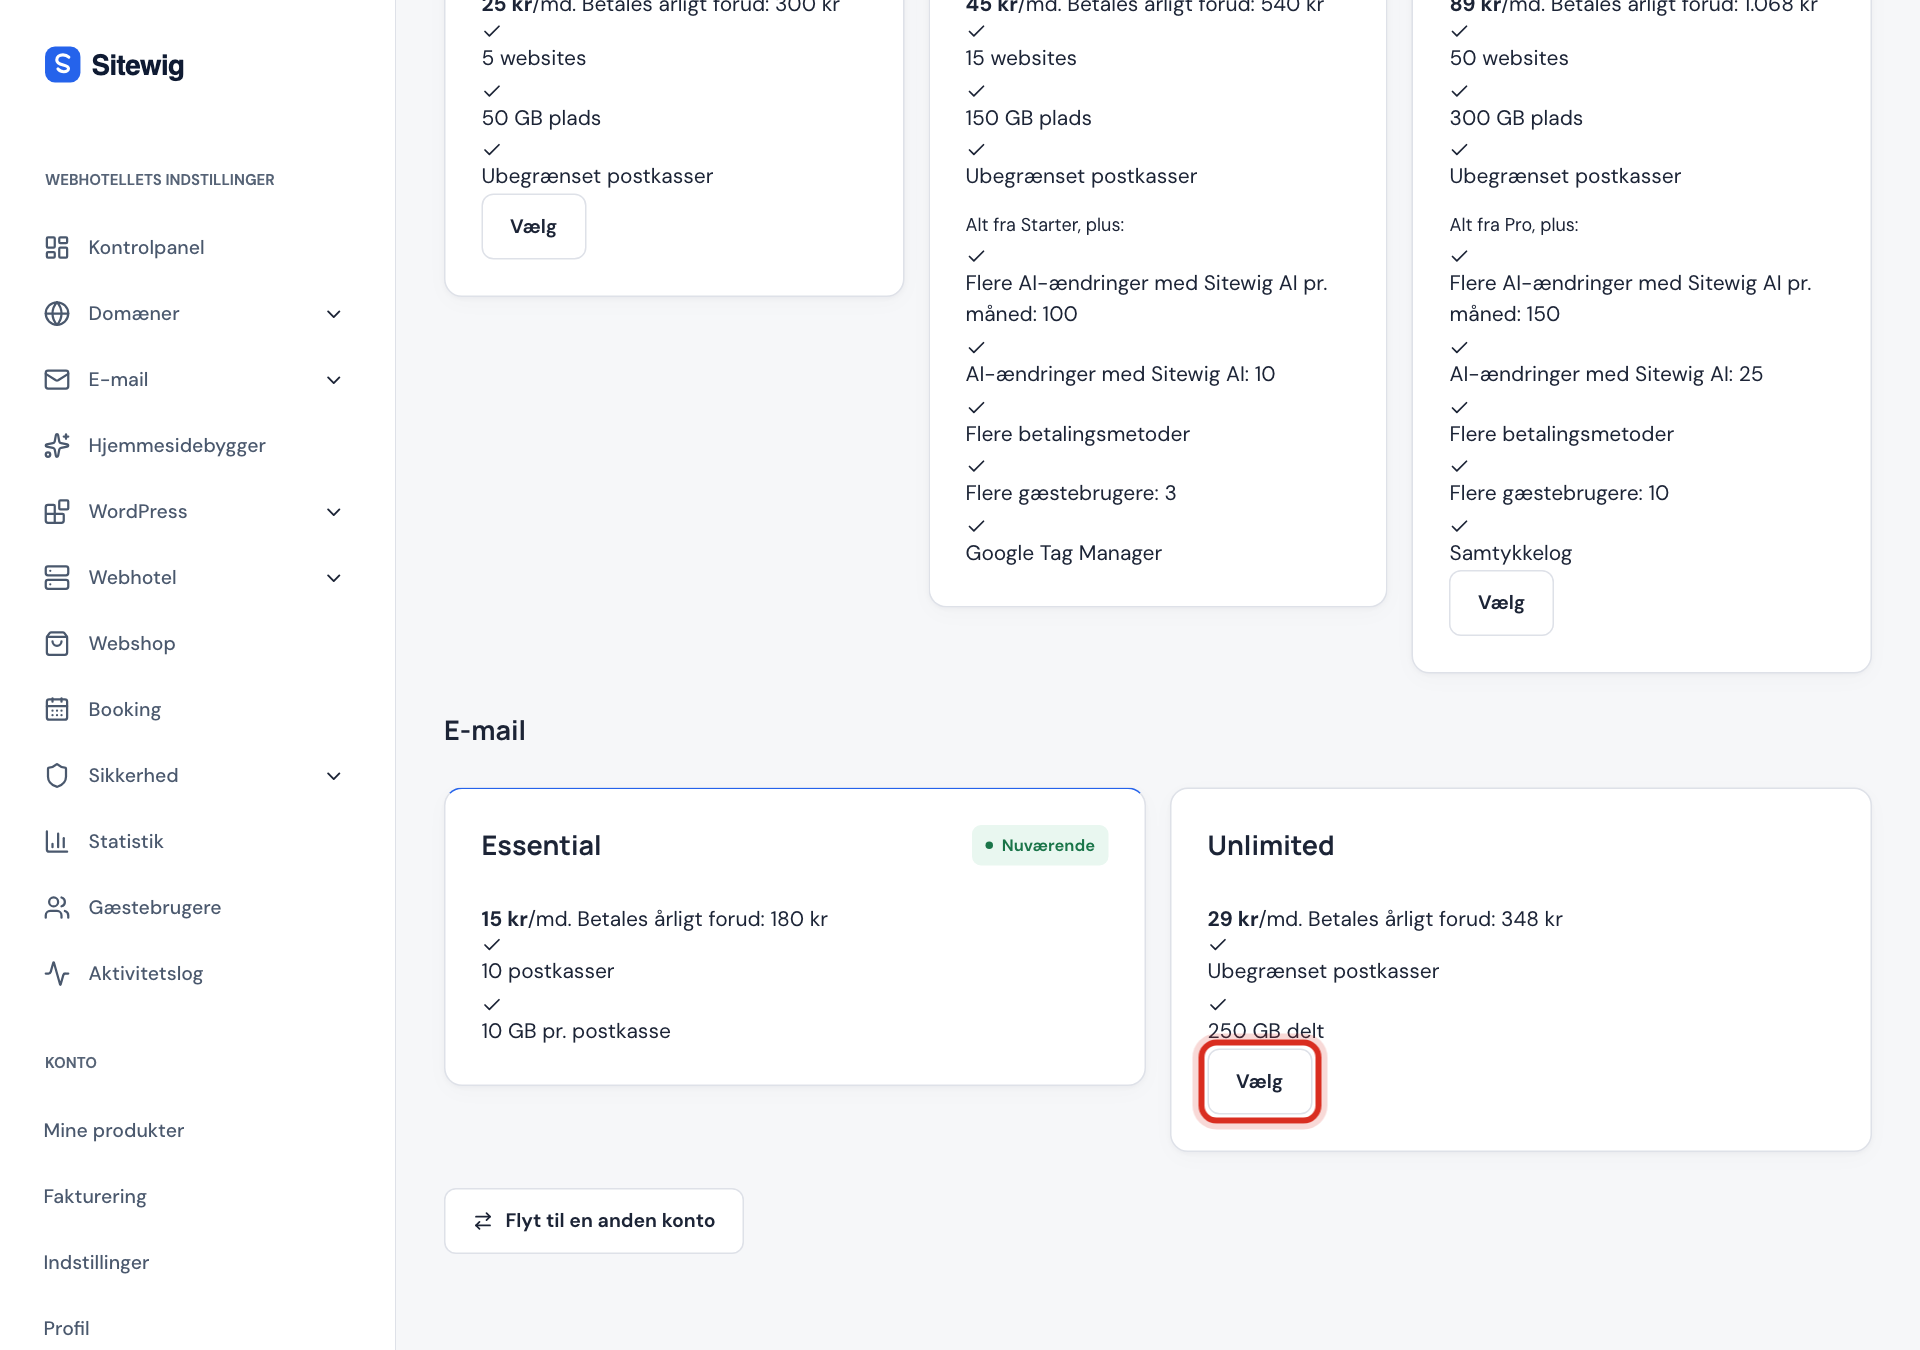This screenshot has width=1920, height=1350.
Task: Expand the Webhotel submenu chevron
Action: (x=334, y=578)
